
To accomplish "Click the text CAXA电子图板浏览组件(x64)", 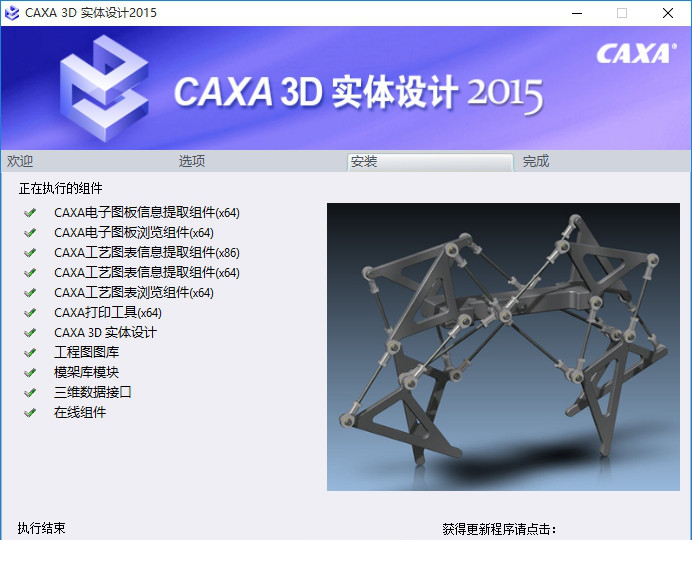I will (x=134, y=233).
